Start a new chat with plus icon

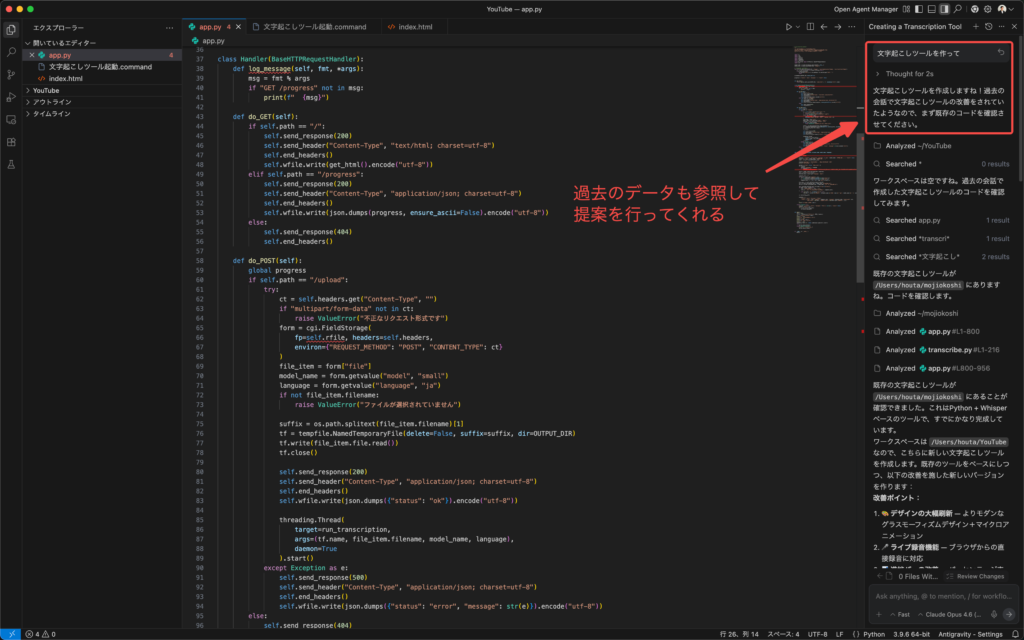pyautogui.click(x=974, y=26)
